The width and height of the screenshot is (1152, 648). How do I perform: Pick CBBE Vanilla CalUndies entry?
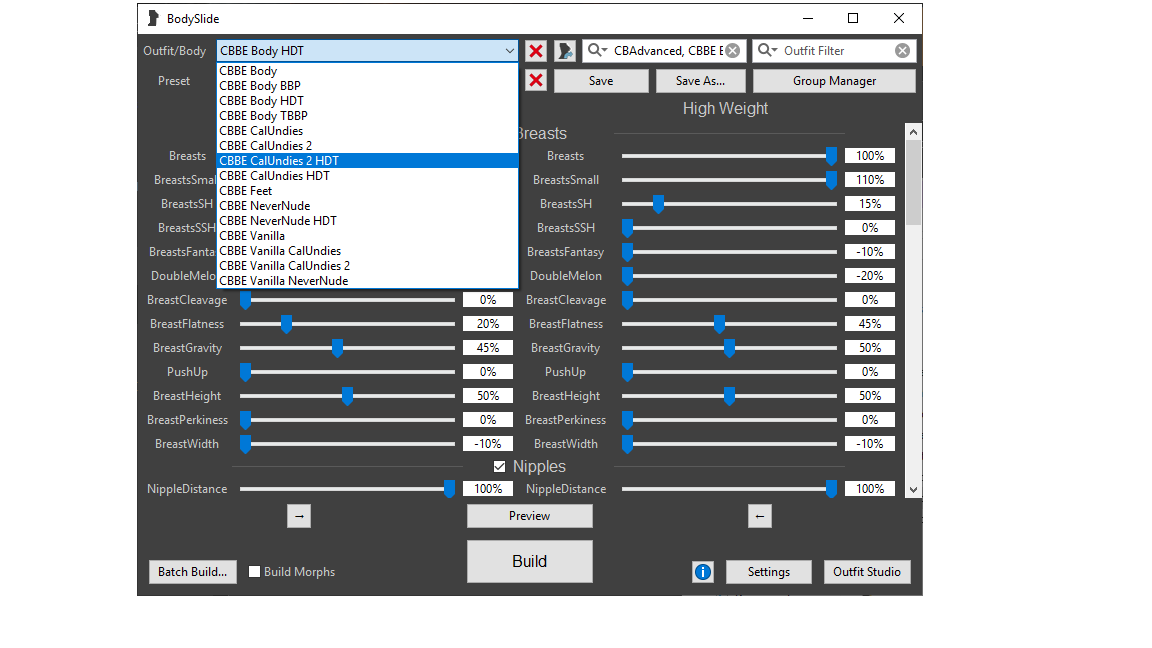click(367, 251)
